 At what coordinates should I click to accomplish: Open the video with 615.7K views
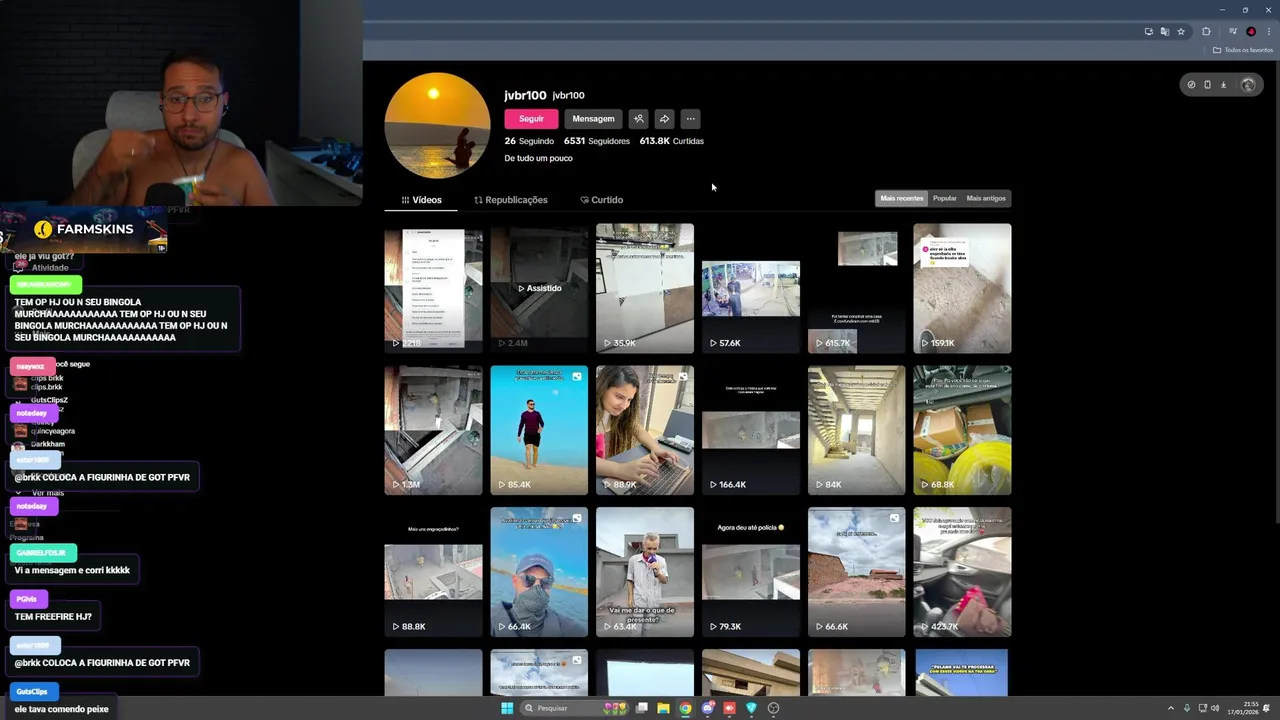tap(857, 288)
